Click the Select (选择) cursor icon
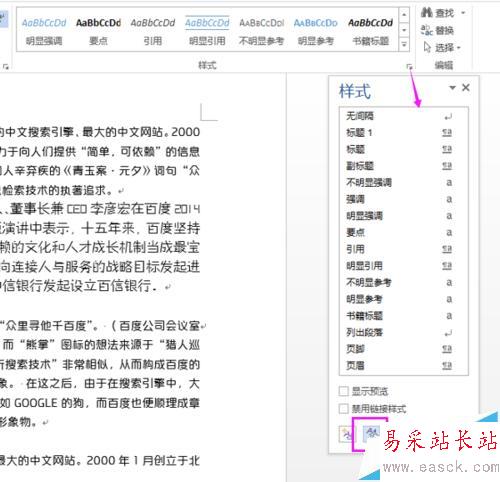 coord(427,47)
